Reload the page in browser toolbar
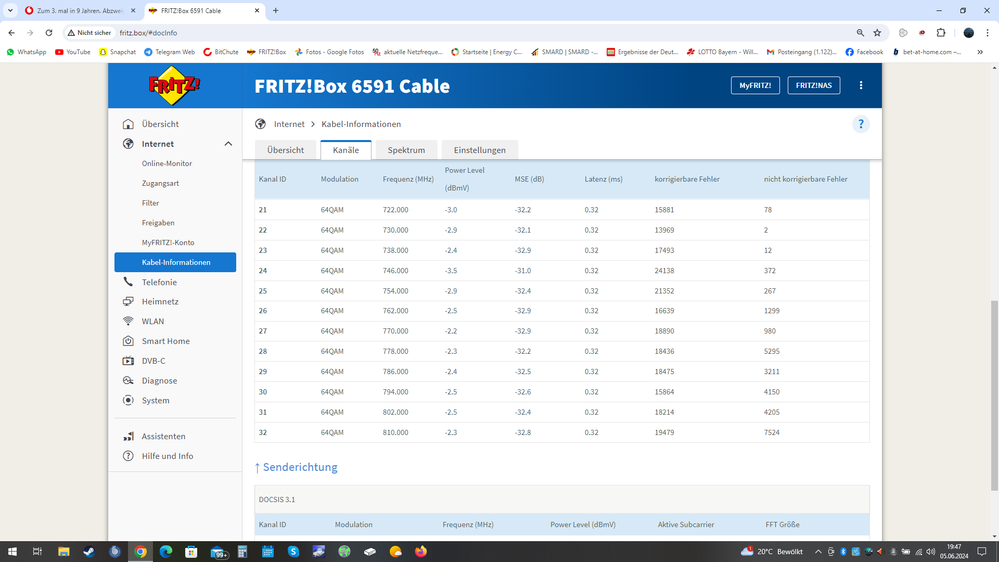 49,33
